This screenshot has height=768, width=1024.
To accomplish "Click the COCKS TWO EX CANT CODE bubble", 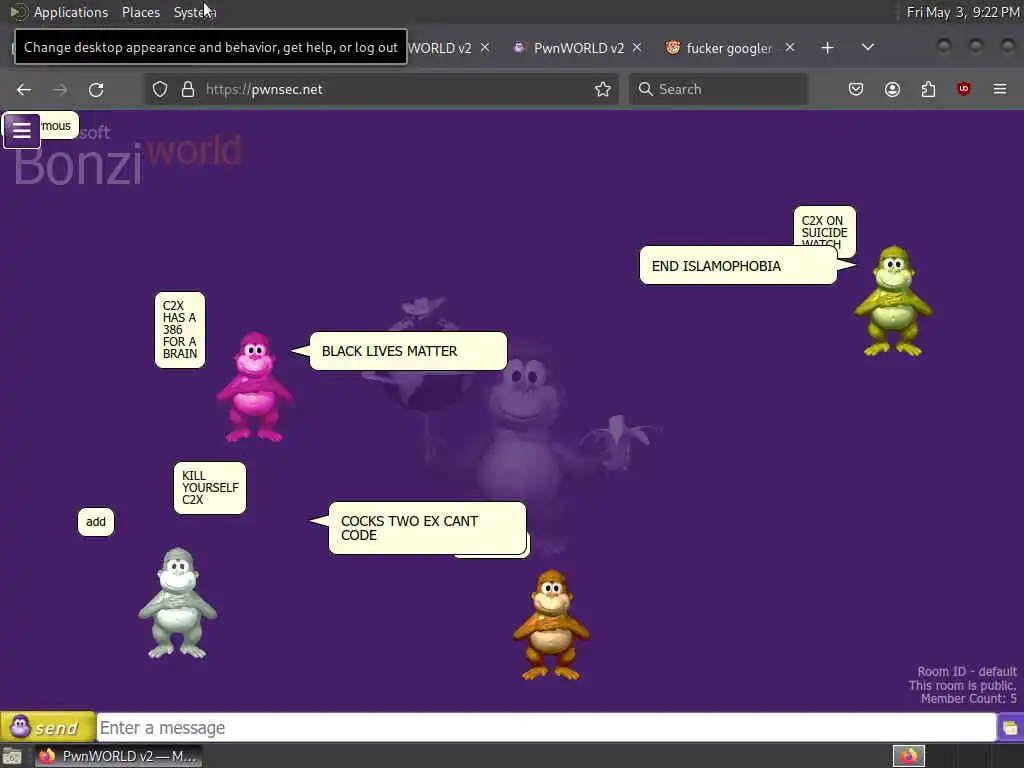I will click(x=427, y=528).
